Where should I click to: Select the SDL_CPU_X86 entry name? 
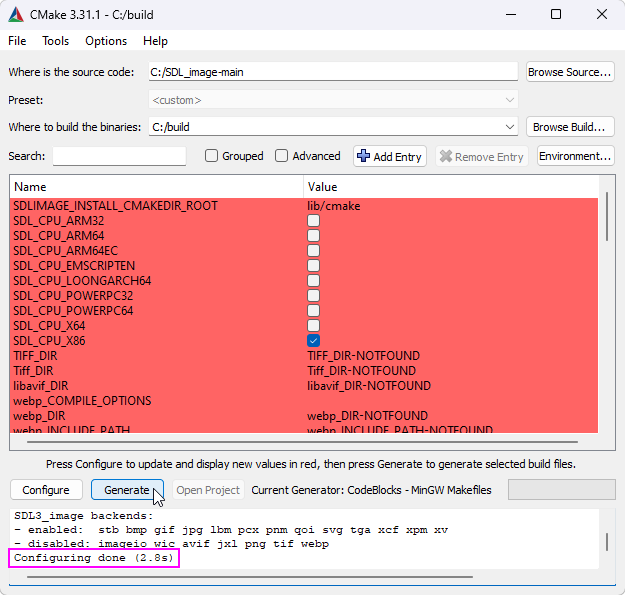49,341
